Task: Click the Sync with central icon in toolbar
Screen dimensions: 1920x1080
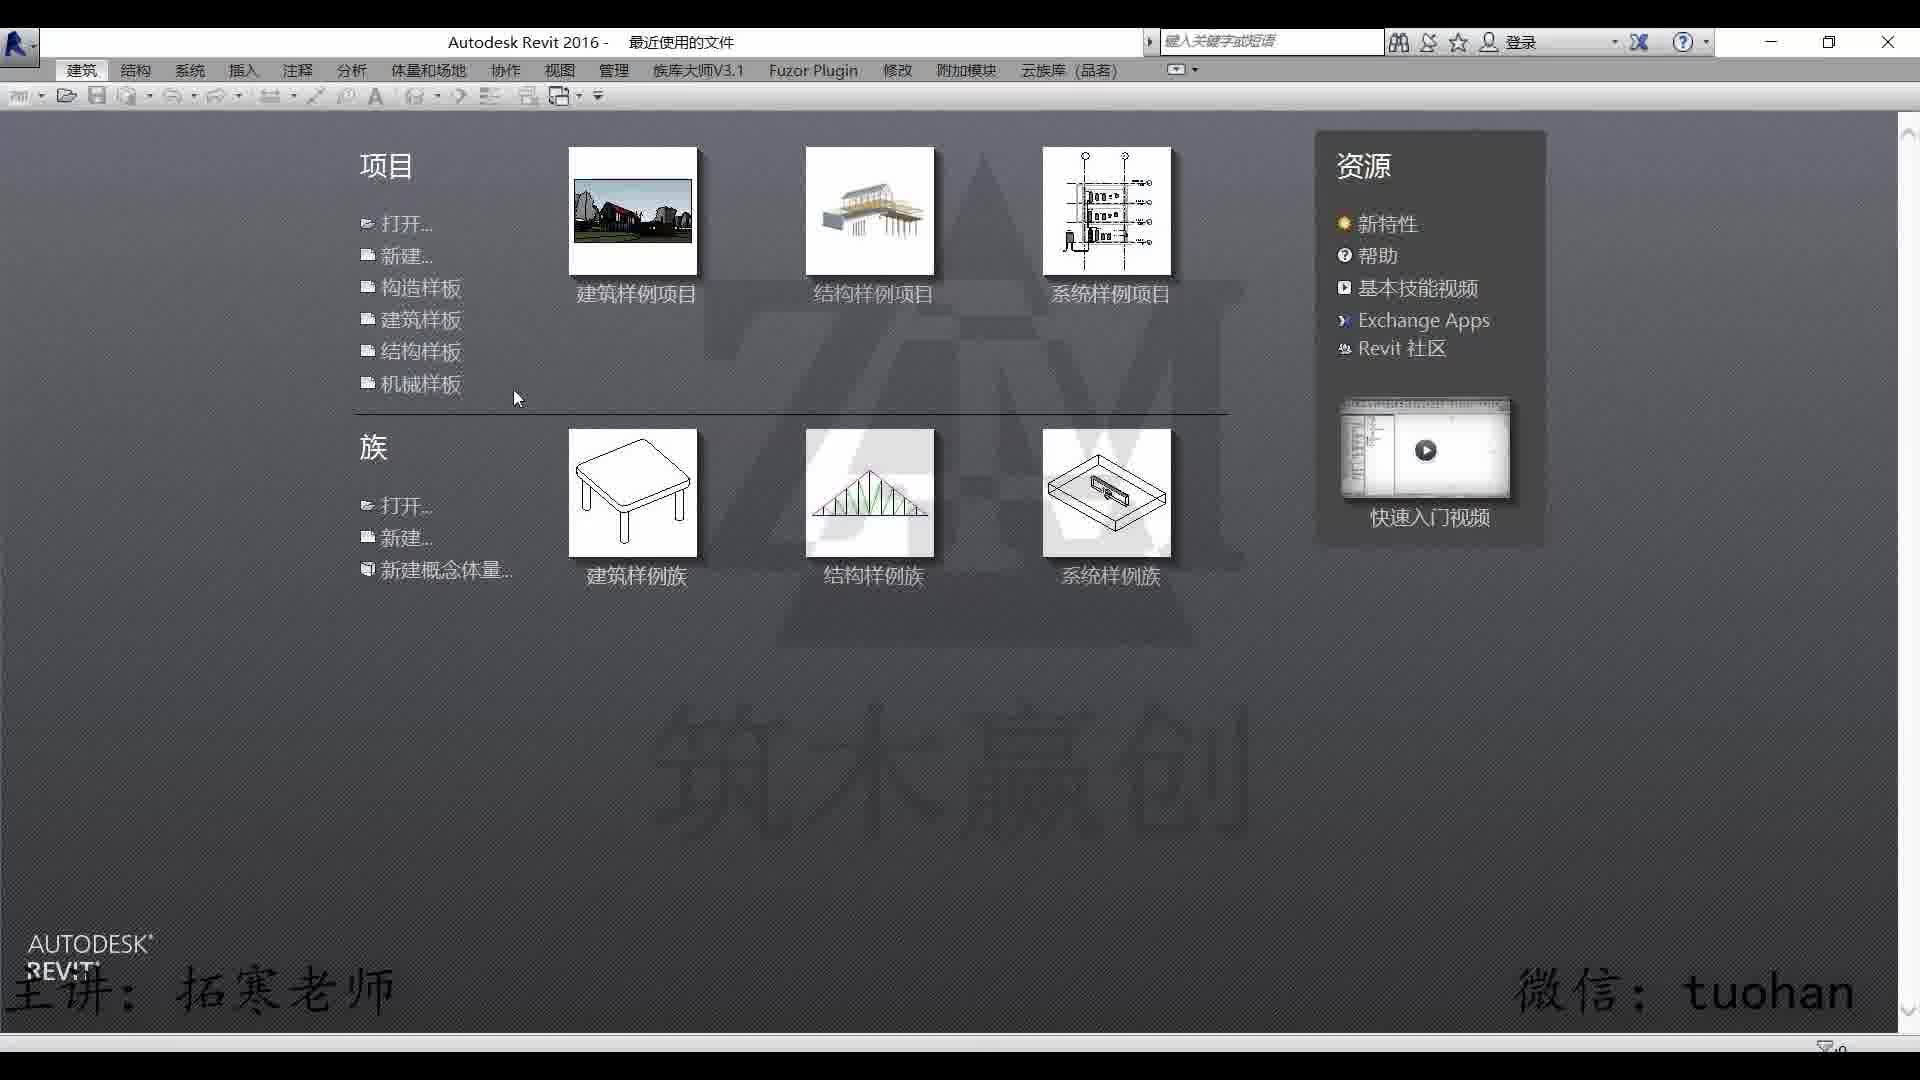Action: pyautogui.click(x=126, y=96)
